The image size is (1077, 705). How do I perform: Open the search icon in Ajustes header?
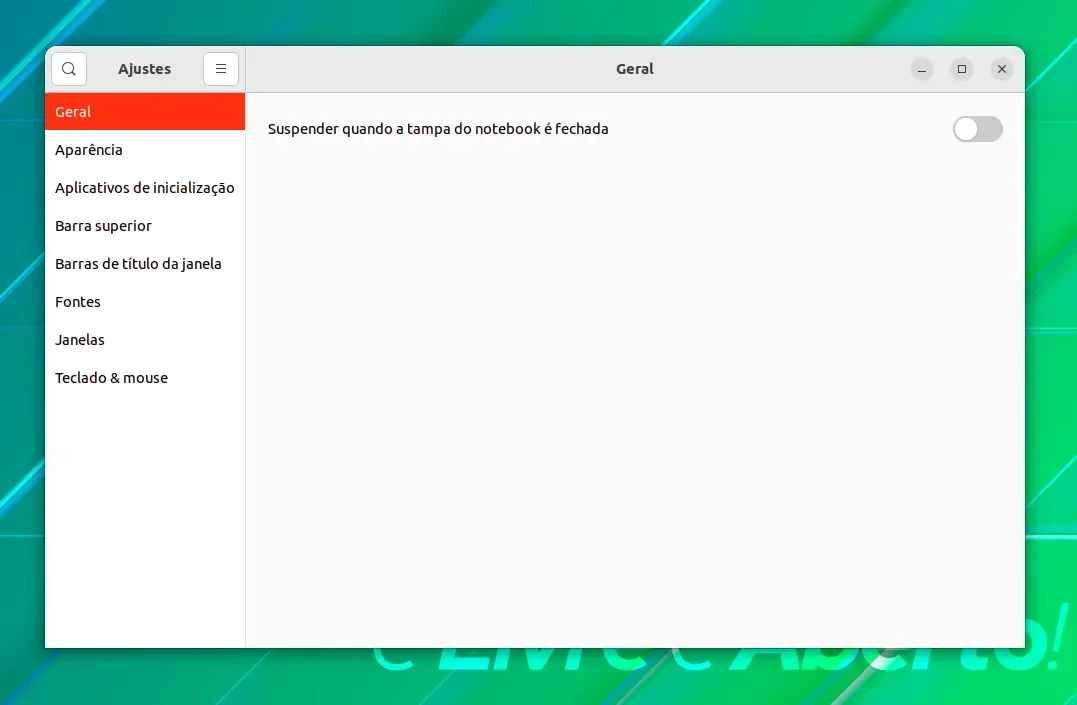click(x=69, y=69)
